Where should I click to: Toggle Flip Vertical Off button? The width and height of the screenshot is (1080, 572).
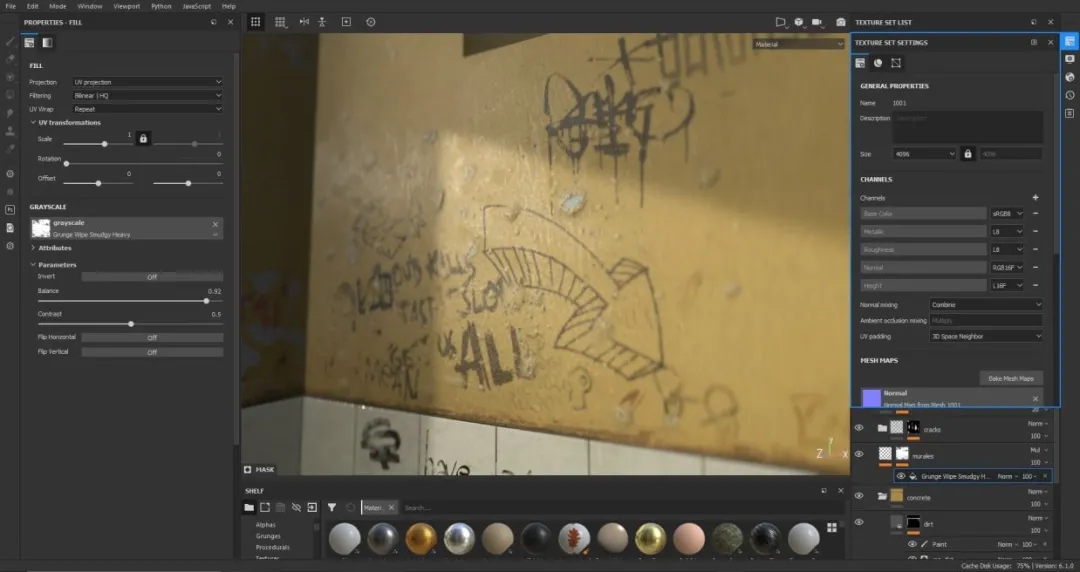click(152, 352)
